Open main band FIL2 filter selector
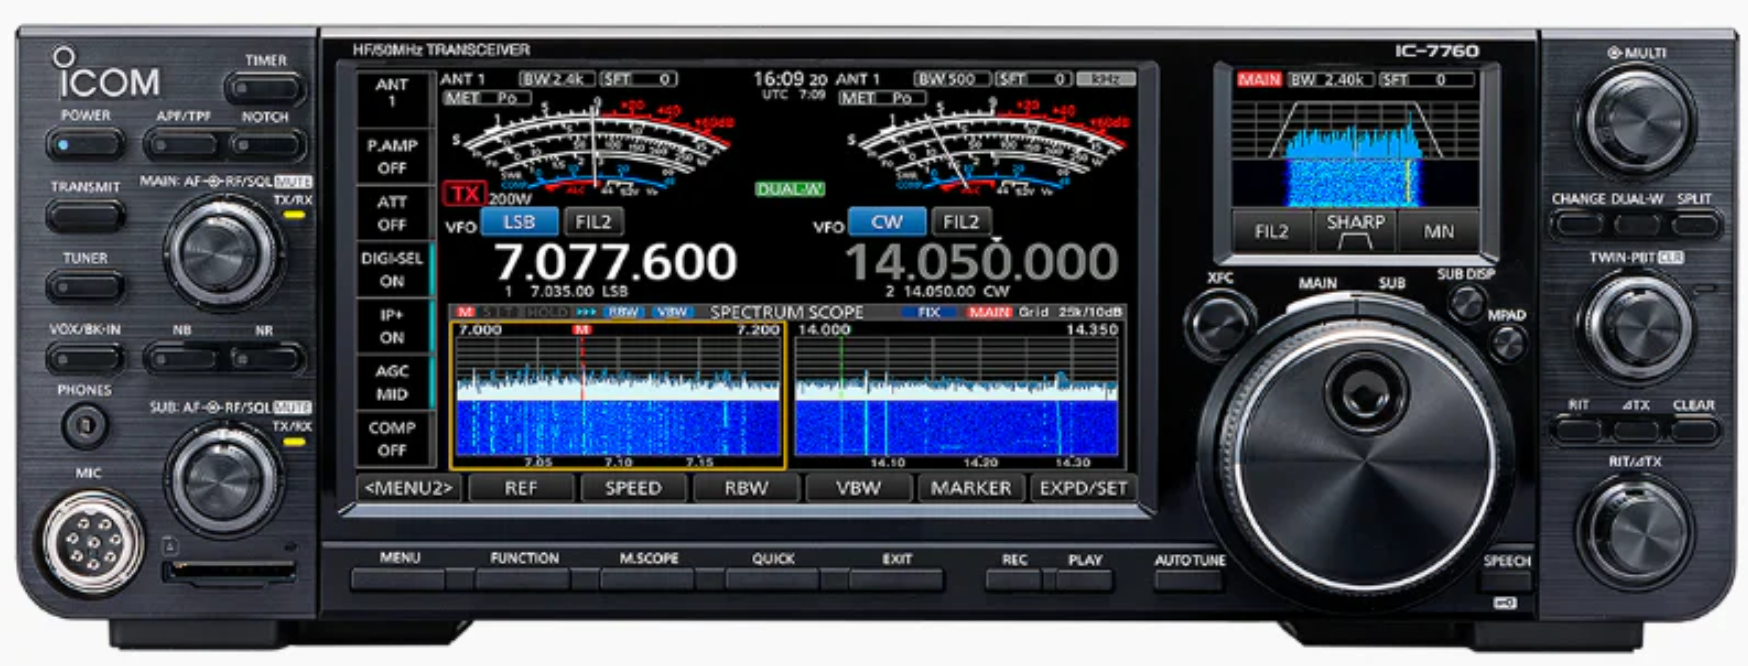The height and width of the screenshot is (666, 1748). pyautogui.click(x=593, y=221)
